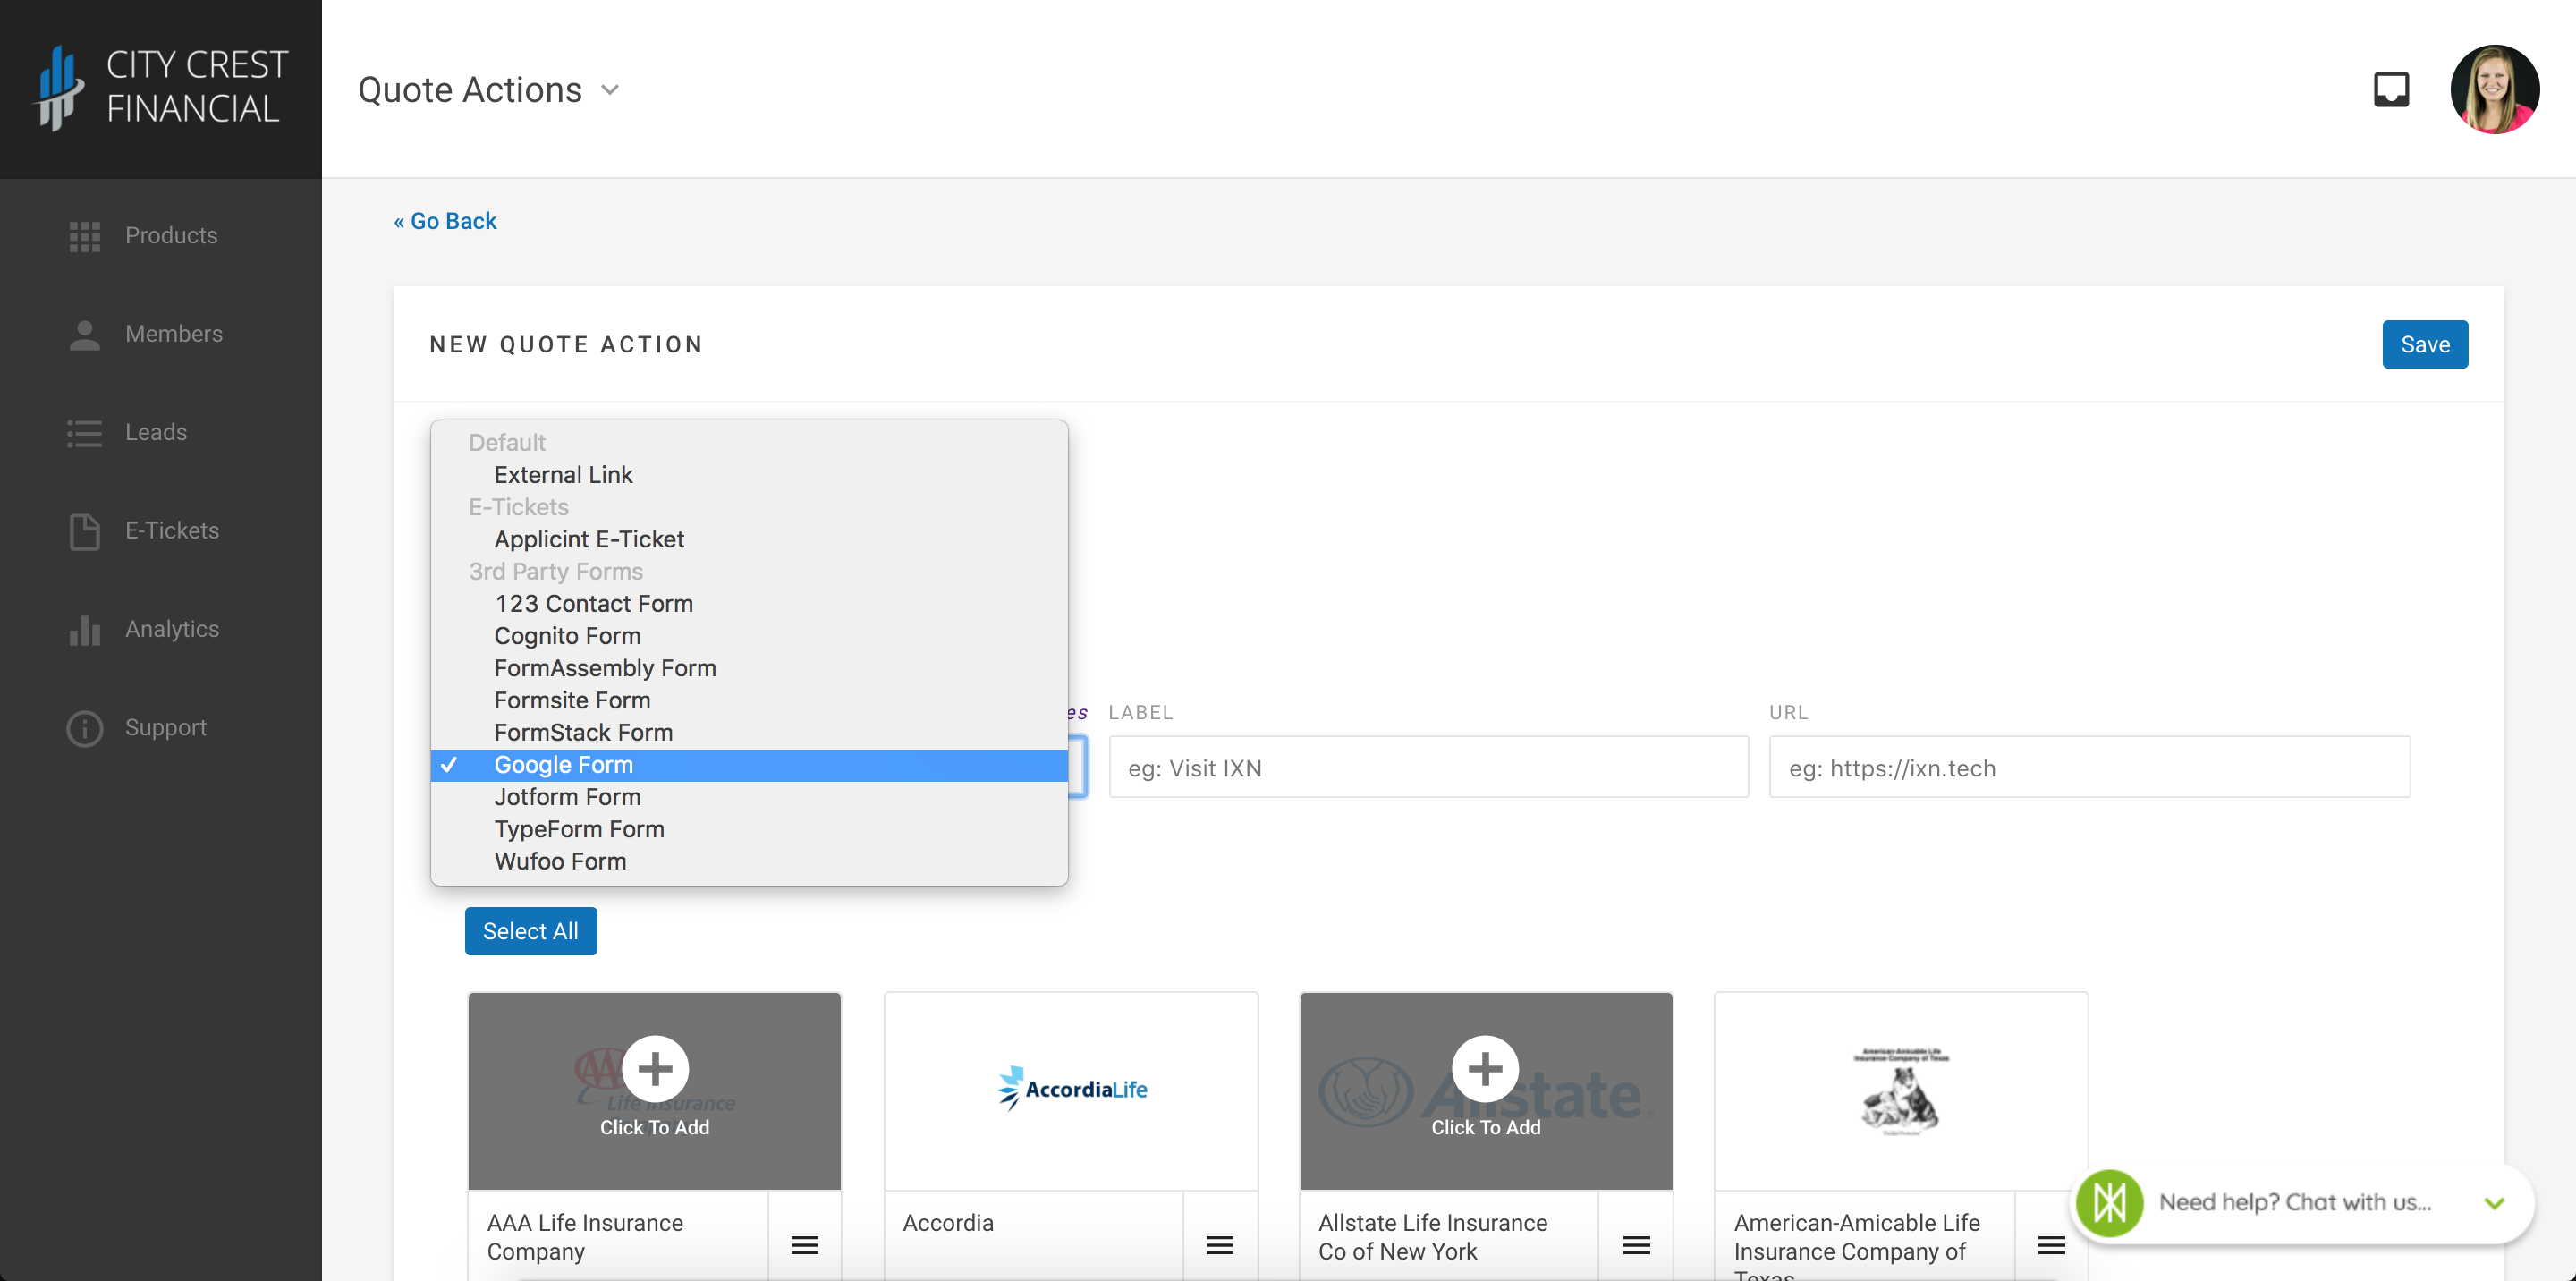Click the plus icon on Allstate card

(1485, 1069)
